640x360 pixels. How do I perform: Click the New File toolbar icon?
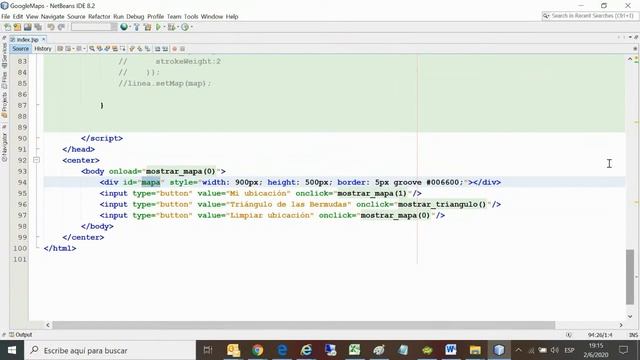click(x=7, y=27)
